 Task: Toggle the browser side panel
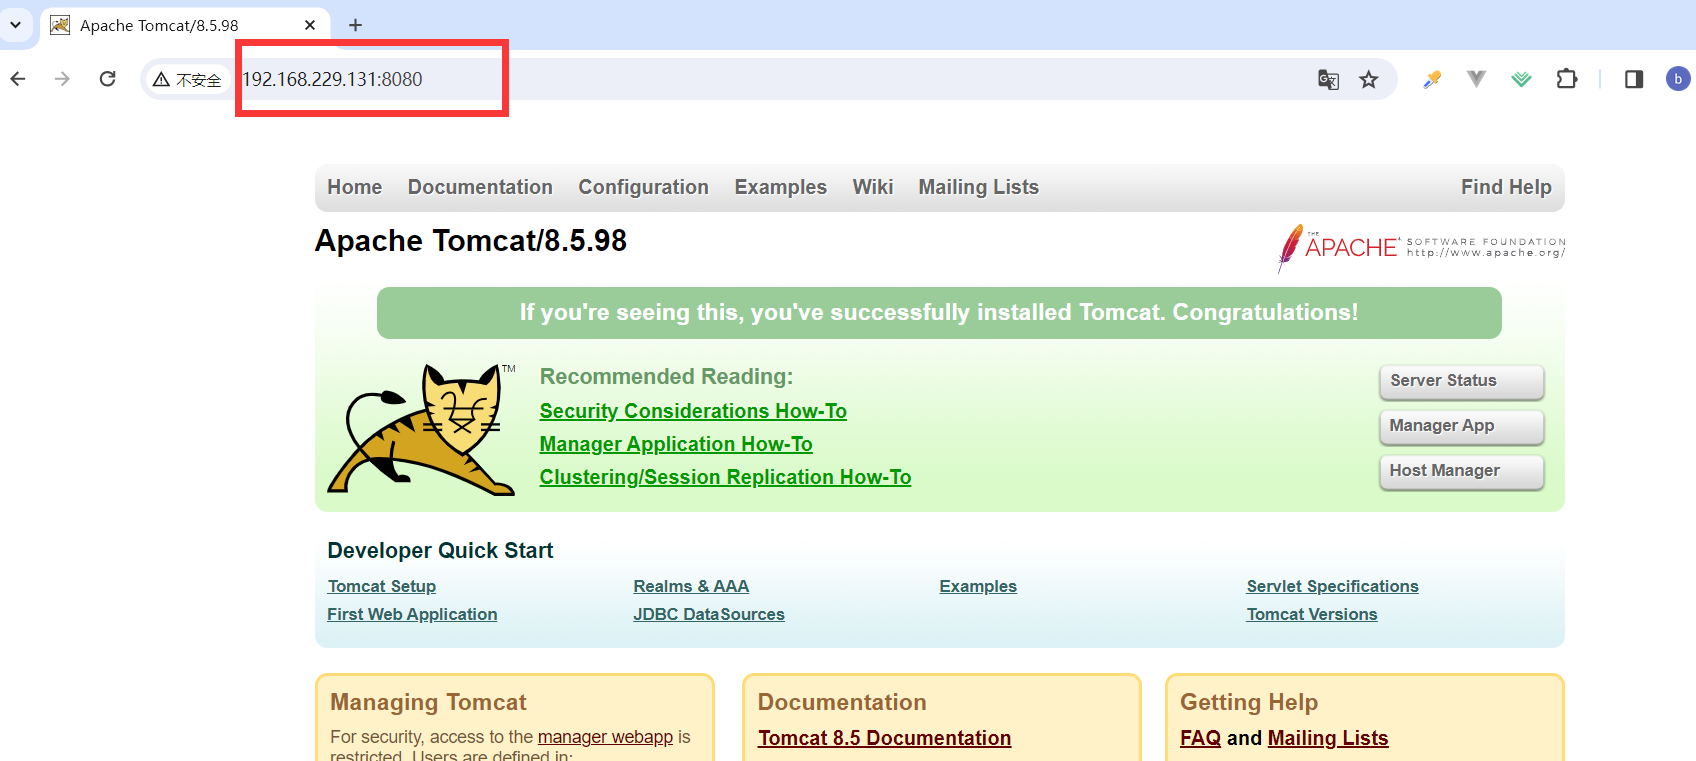1634,79
